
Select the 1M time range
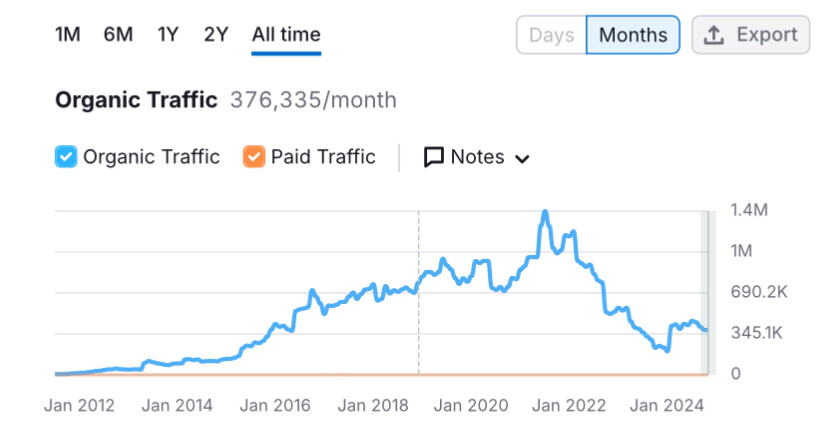point(68,35)
